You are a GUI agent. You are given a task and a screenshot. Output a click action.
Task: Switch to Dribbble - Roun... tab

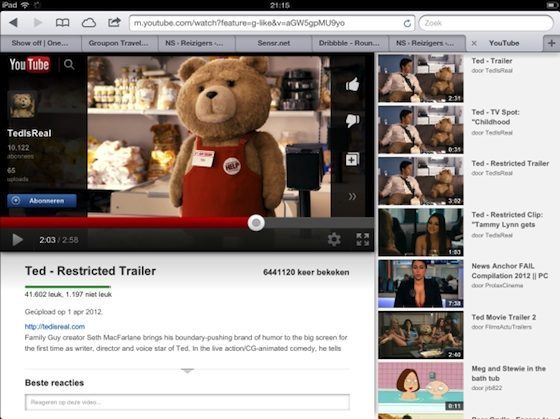coord(349,43)
